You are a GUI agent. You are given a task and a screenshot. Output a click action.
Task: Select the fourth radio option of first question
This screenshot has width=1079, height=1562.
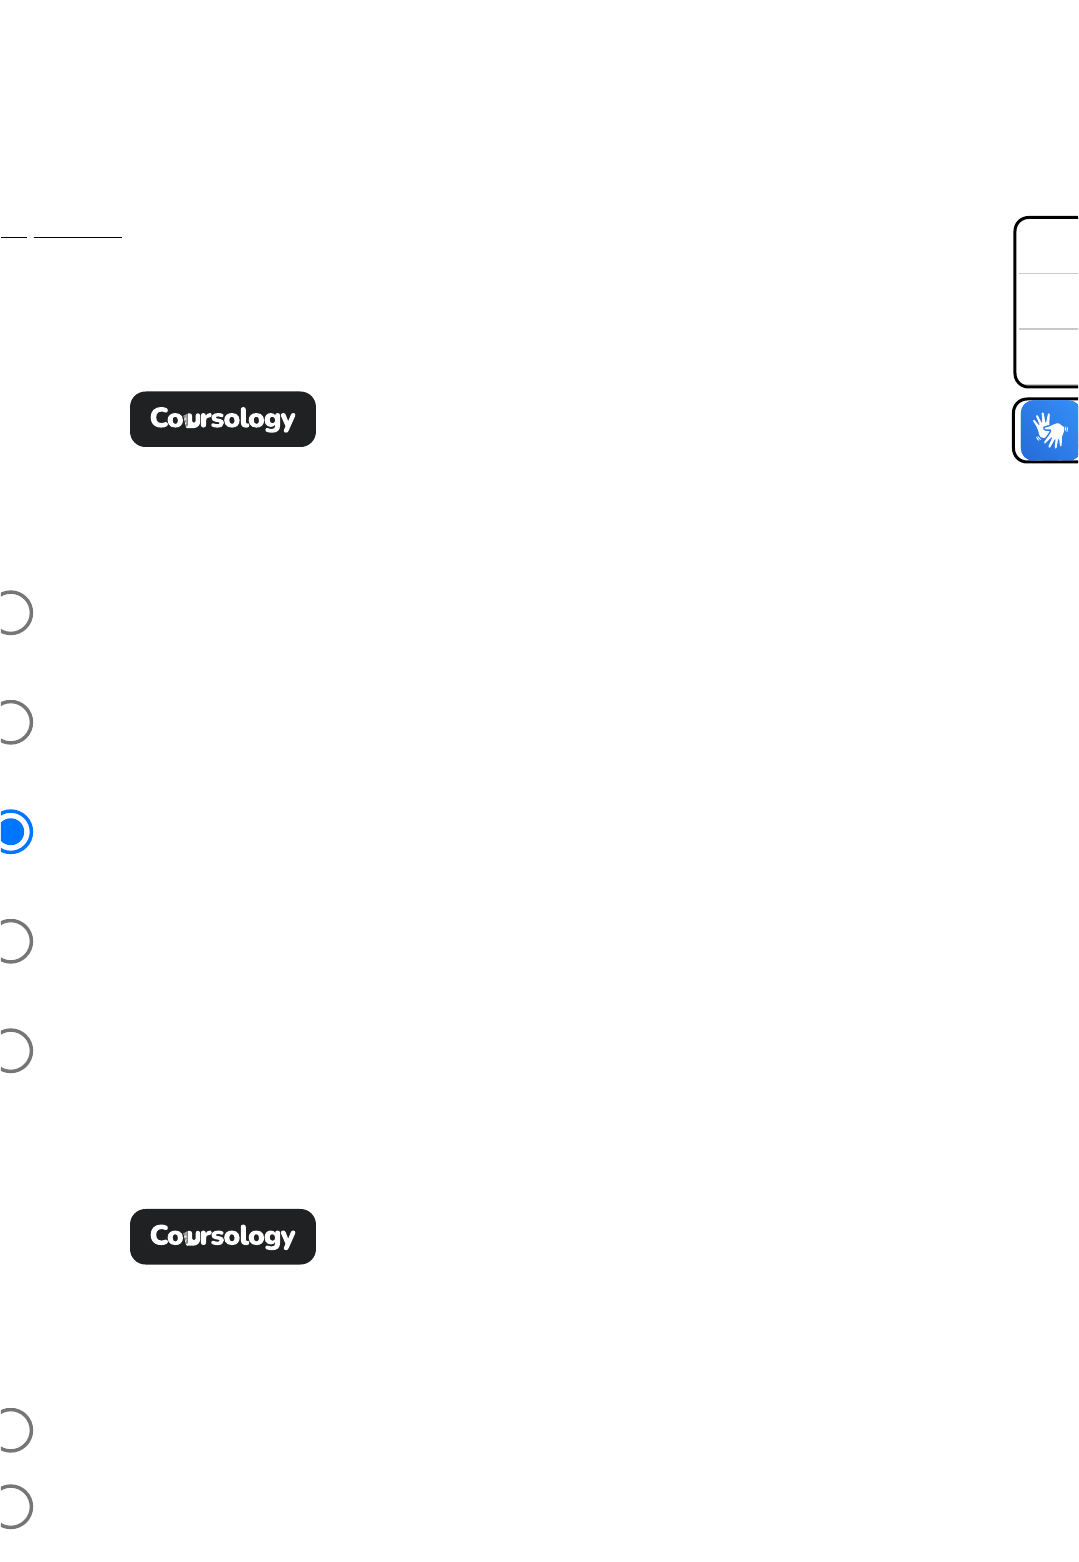coord(13,941)
